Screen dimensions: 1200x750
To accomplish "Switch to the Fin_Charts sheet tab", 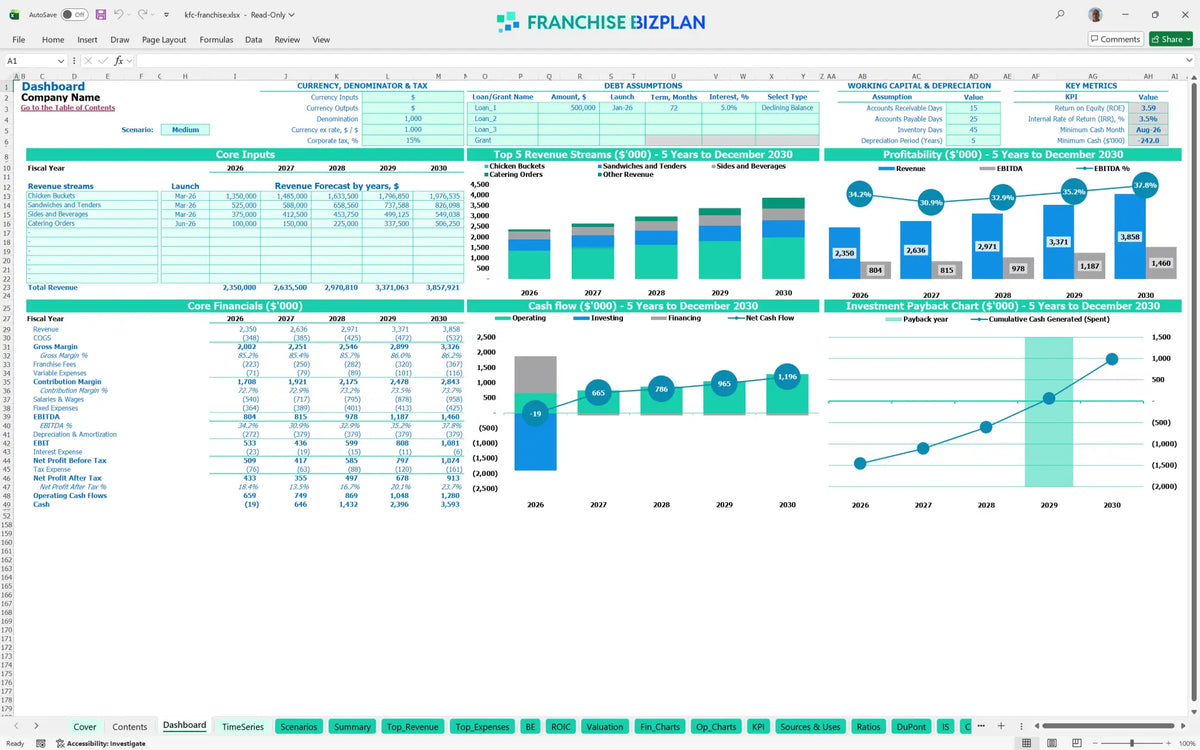I will click(x=660, y=727).
